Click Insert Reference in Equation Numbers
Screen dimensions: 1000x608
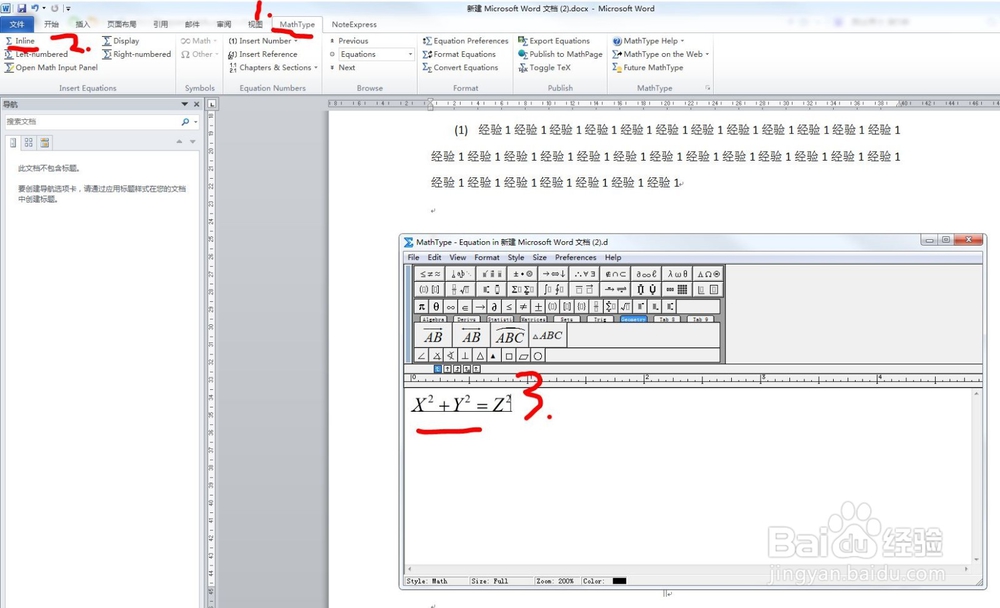pyautogui.click(x=263, y=54)
